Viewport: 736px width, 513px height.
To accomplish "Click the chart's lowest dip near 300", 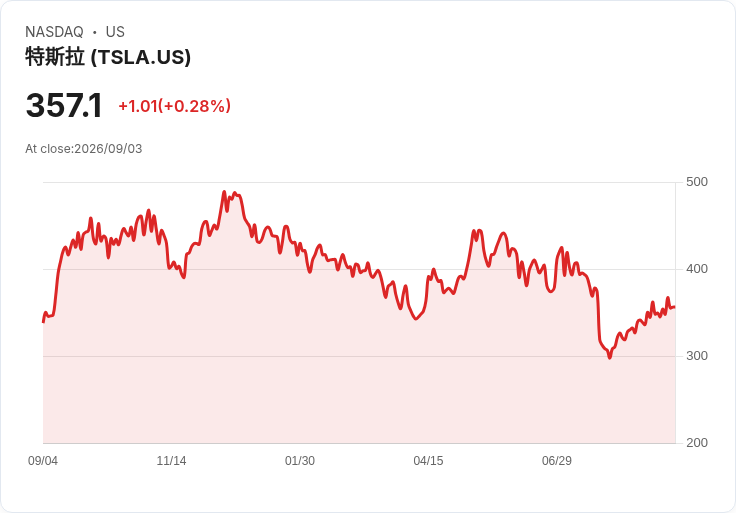I will tap(610, 358).
